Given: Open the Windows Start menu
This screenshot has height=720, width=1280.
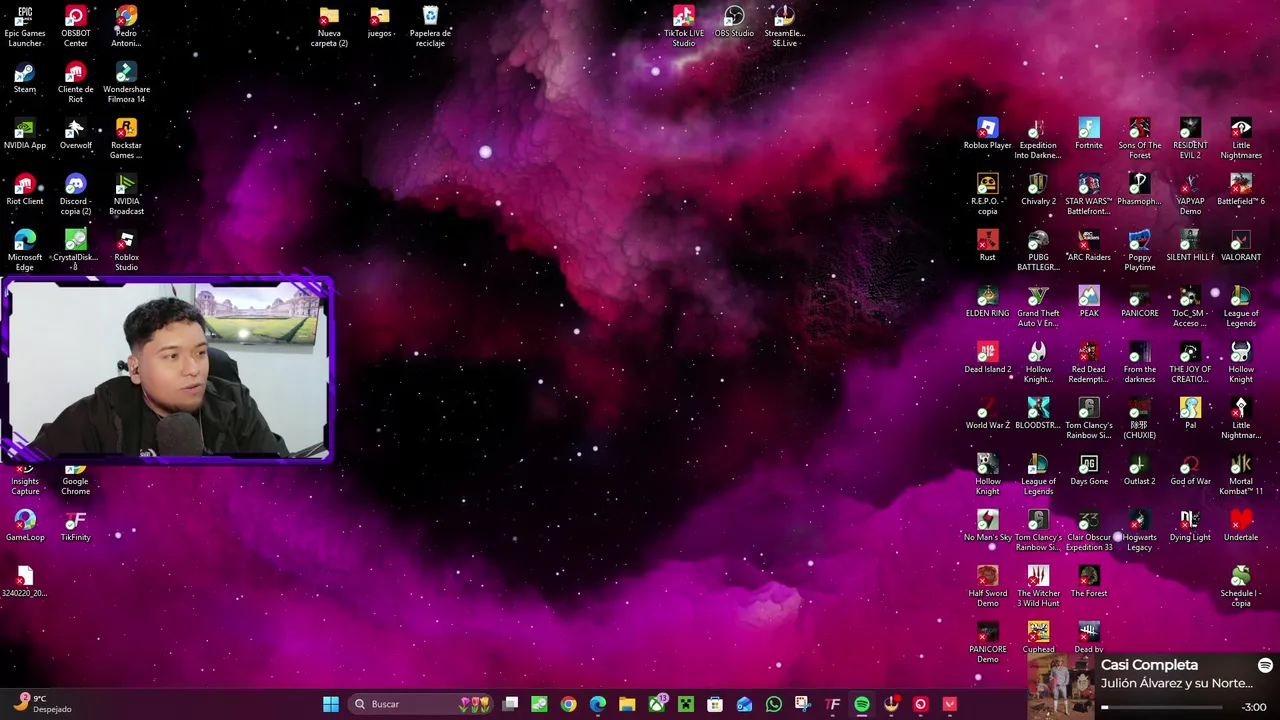Looking at the screenshot, I should point(330,704).
